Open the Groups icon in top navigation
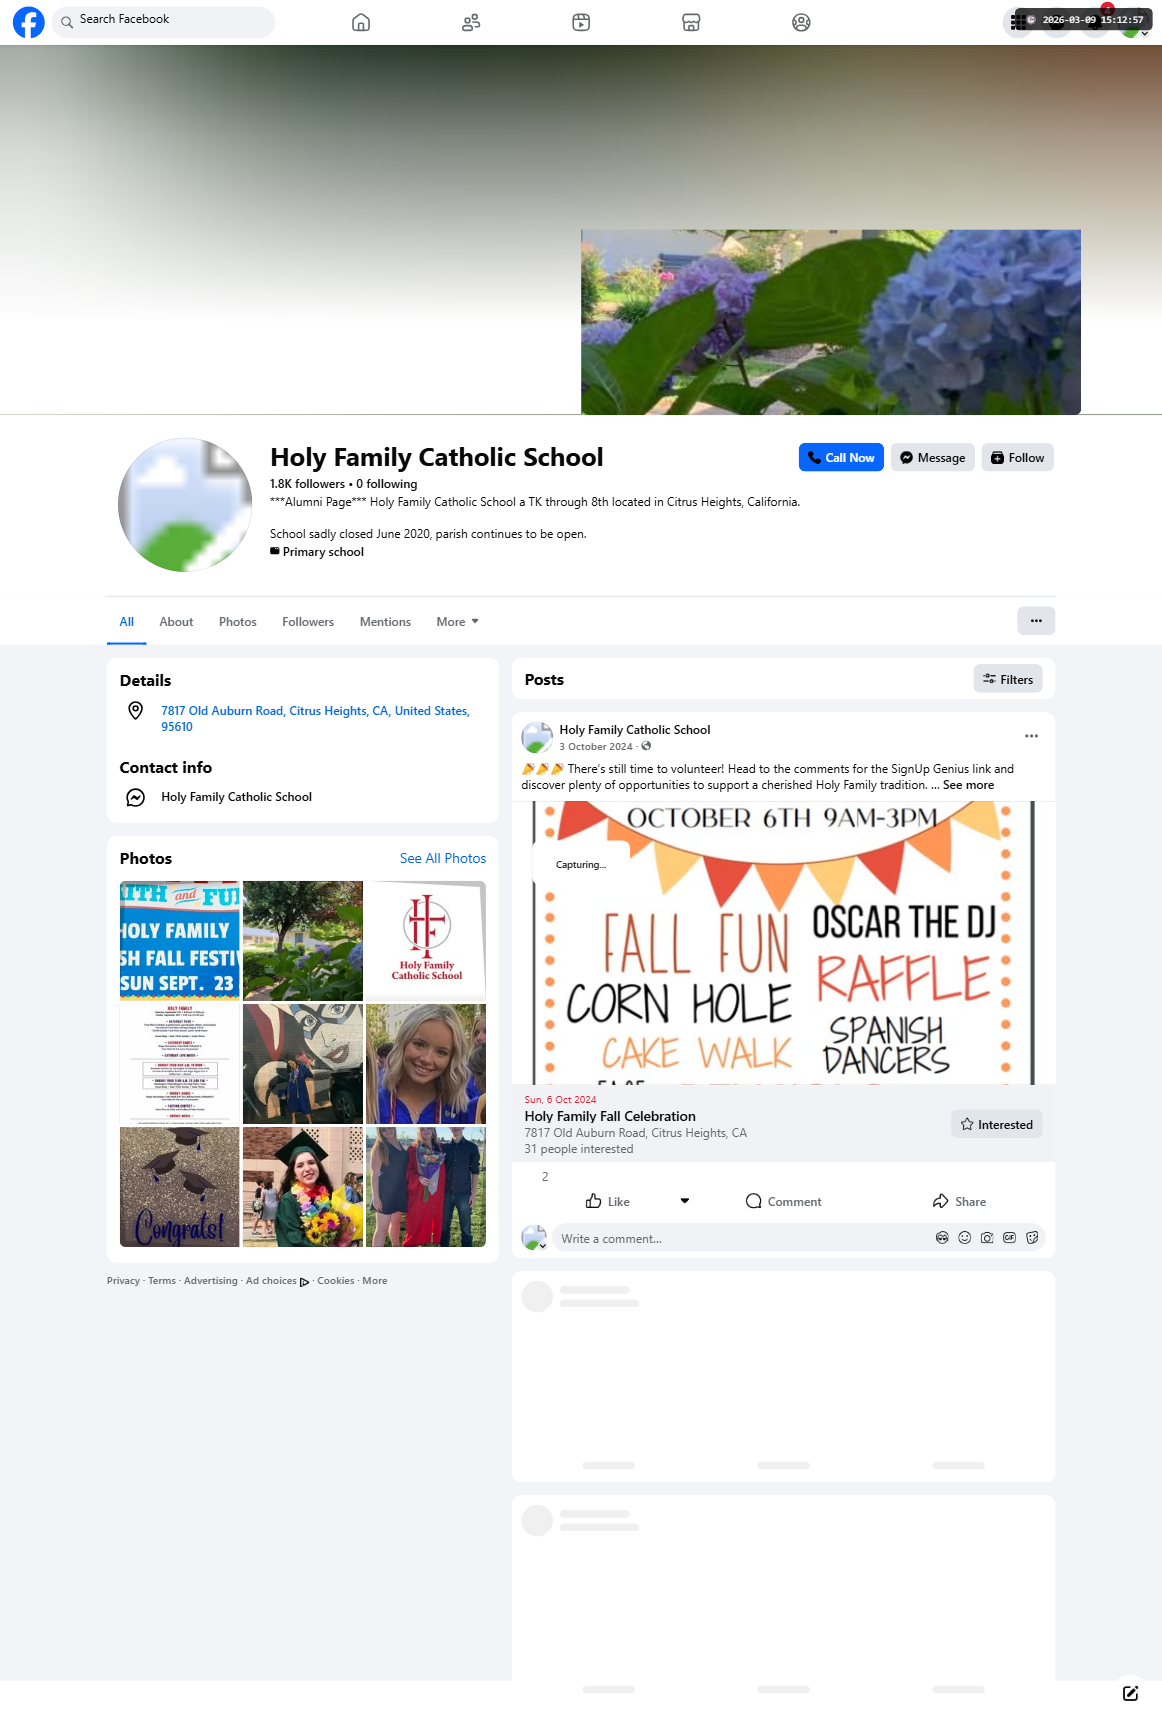 pyautogui.click(x=801, y=22)
